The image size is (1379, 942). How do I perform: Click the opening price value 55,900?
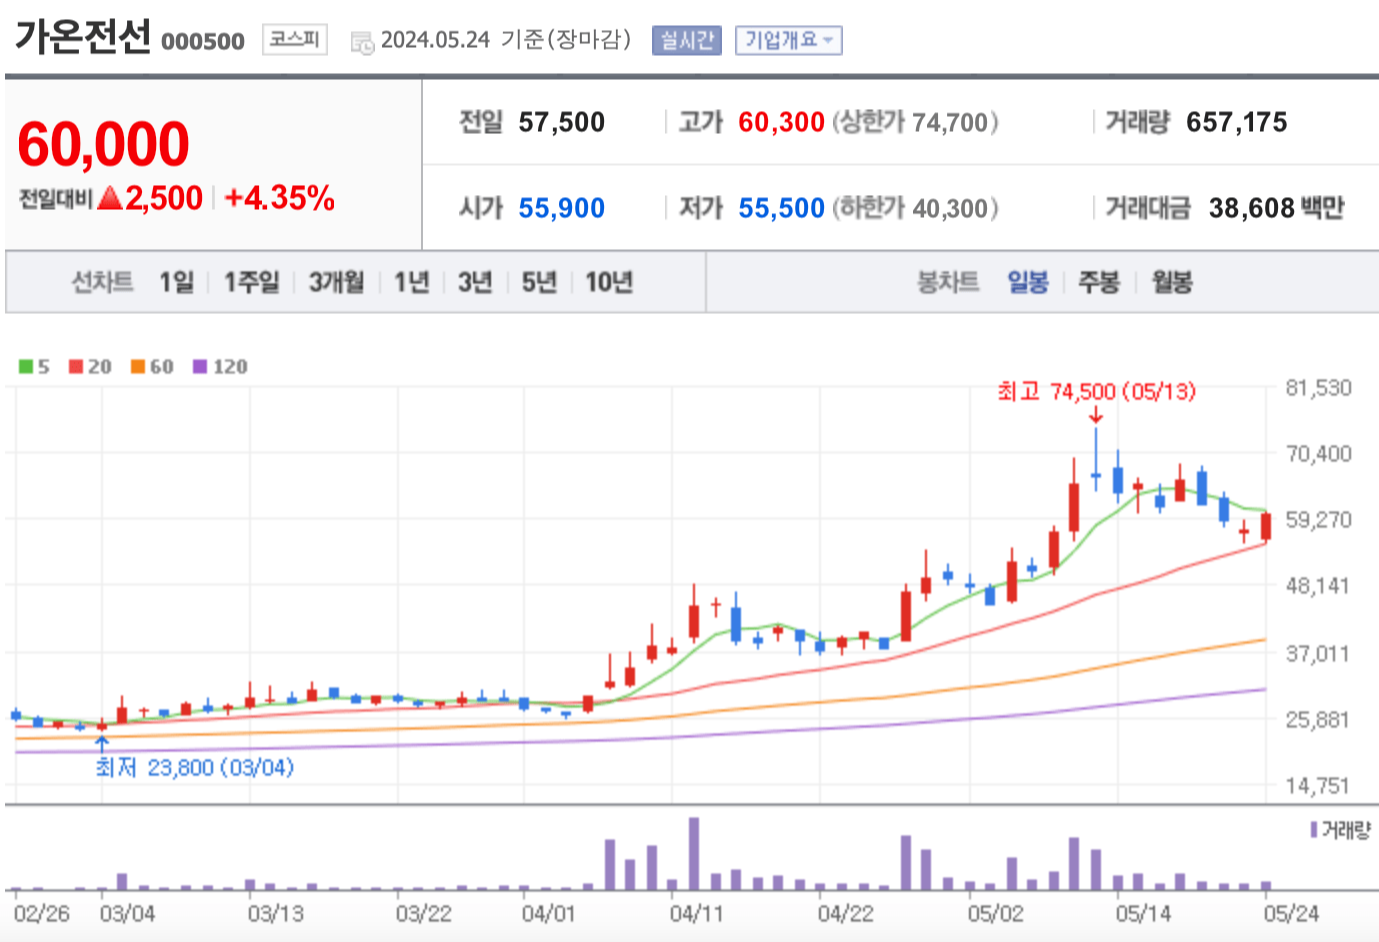tap(561, 208)
